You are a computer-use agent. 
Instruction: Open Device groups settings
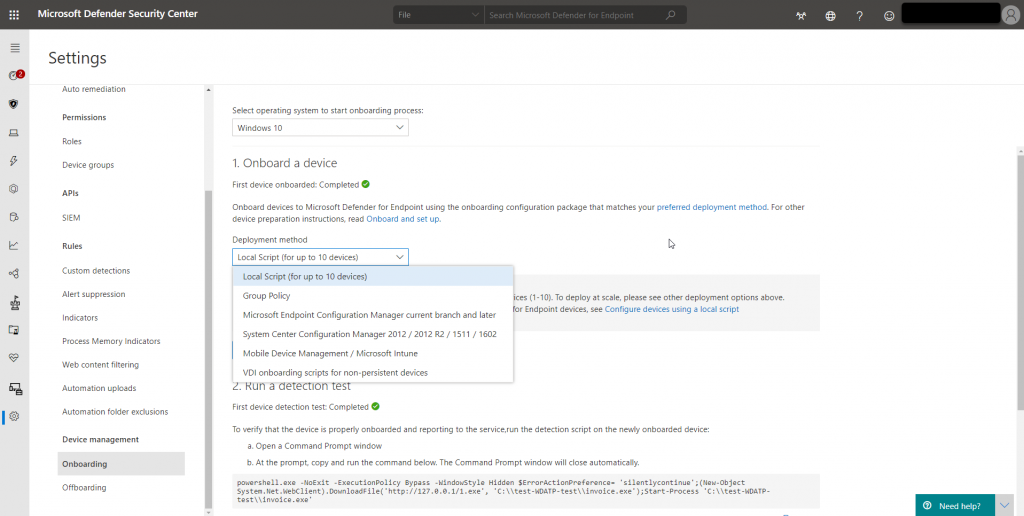pos(88,165)
